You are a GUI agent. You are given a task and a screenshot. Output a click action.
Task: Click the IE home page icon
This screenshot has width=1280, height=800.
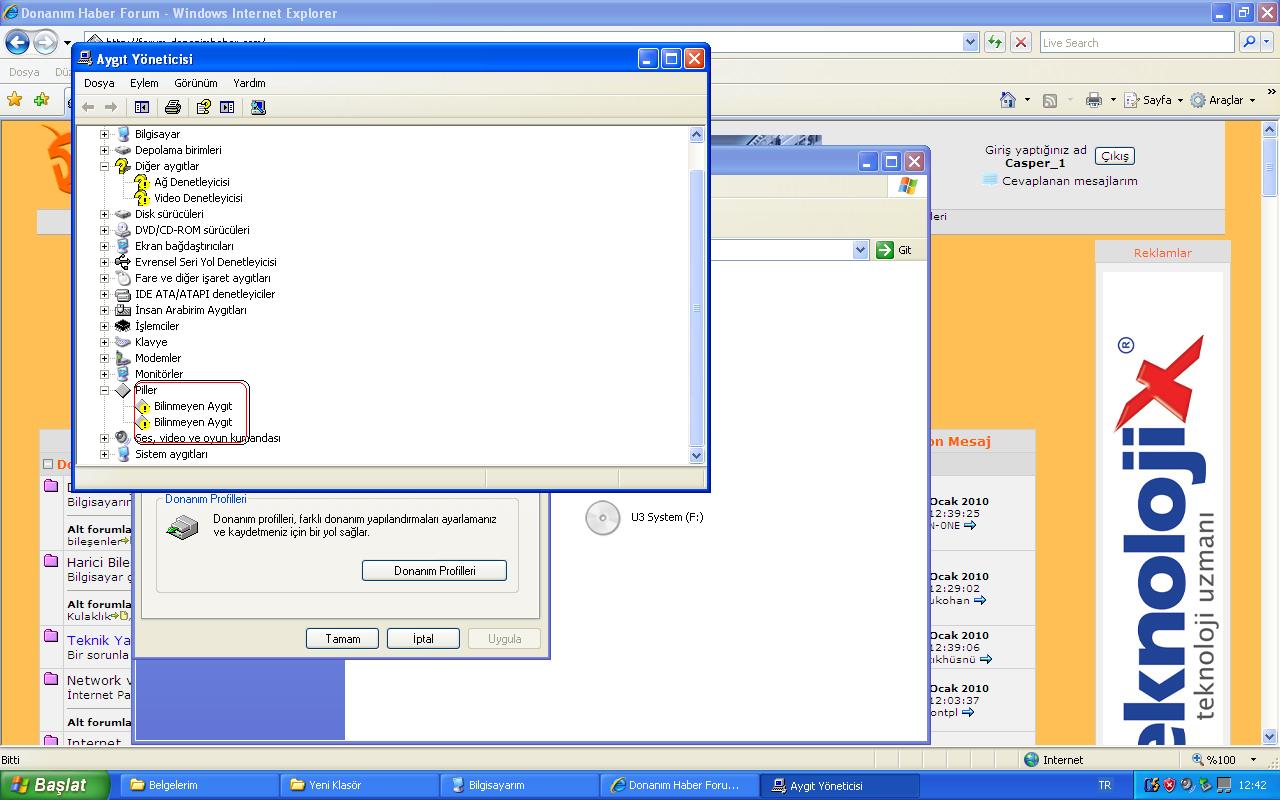(x=1008, y=100)
